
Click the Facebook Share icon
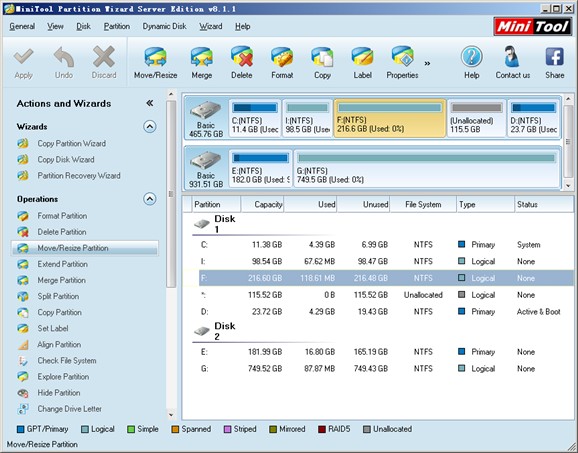tap(555, 57)
